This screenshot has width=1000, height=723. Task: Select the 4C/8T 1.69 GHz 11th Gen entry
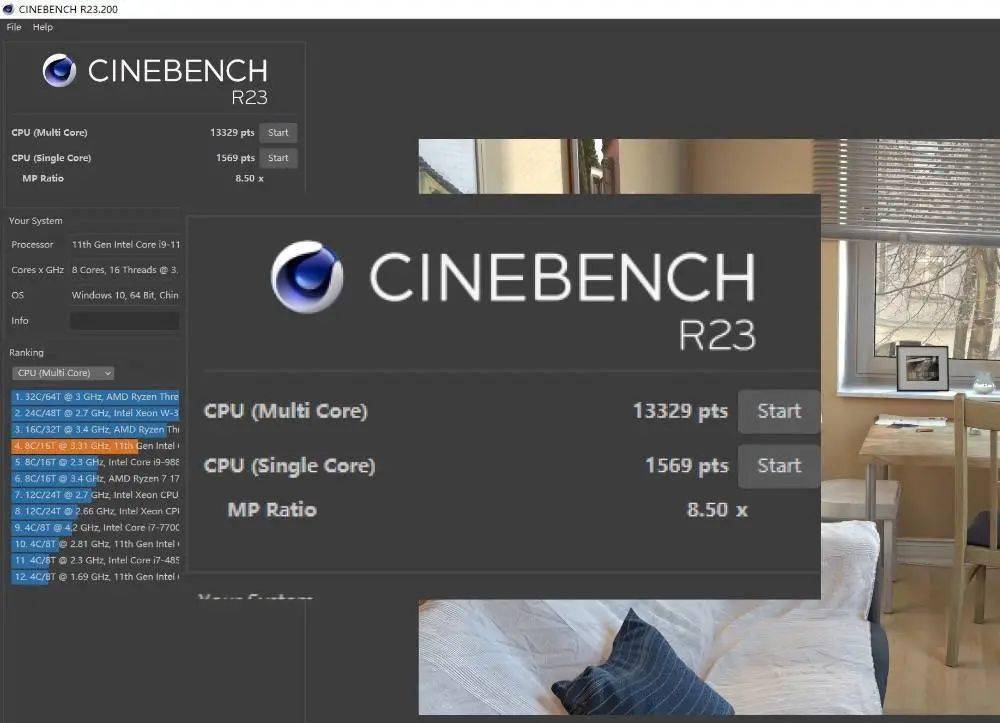(96, 577)
